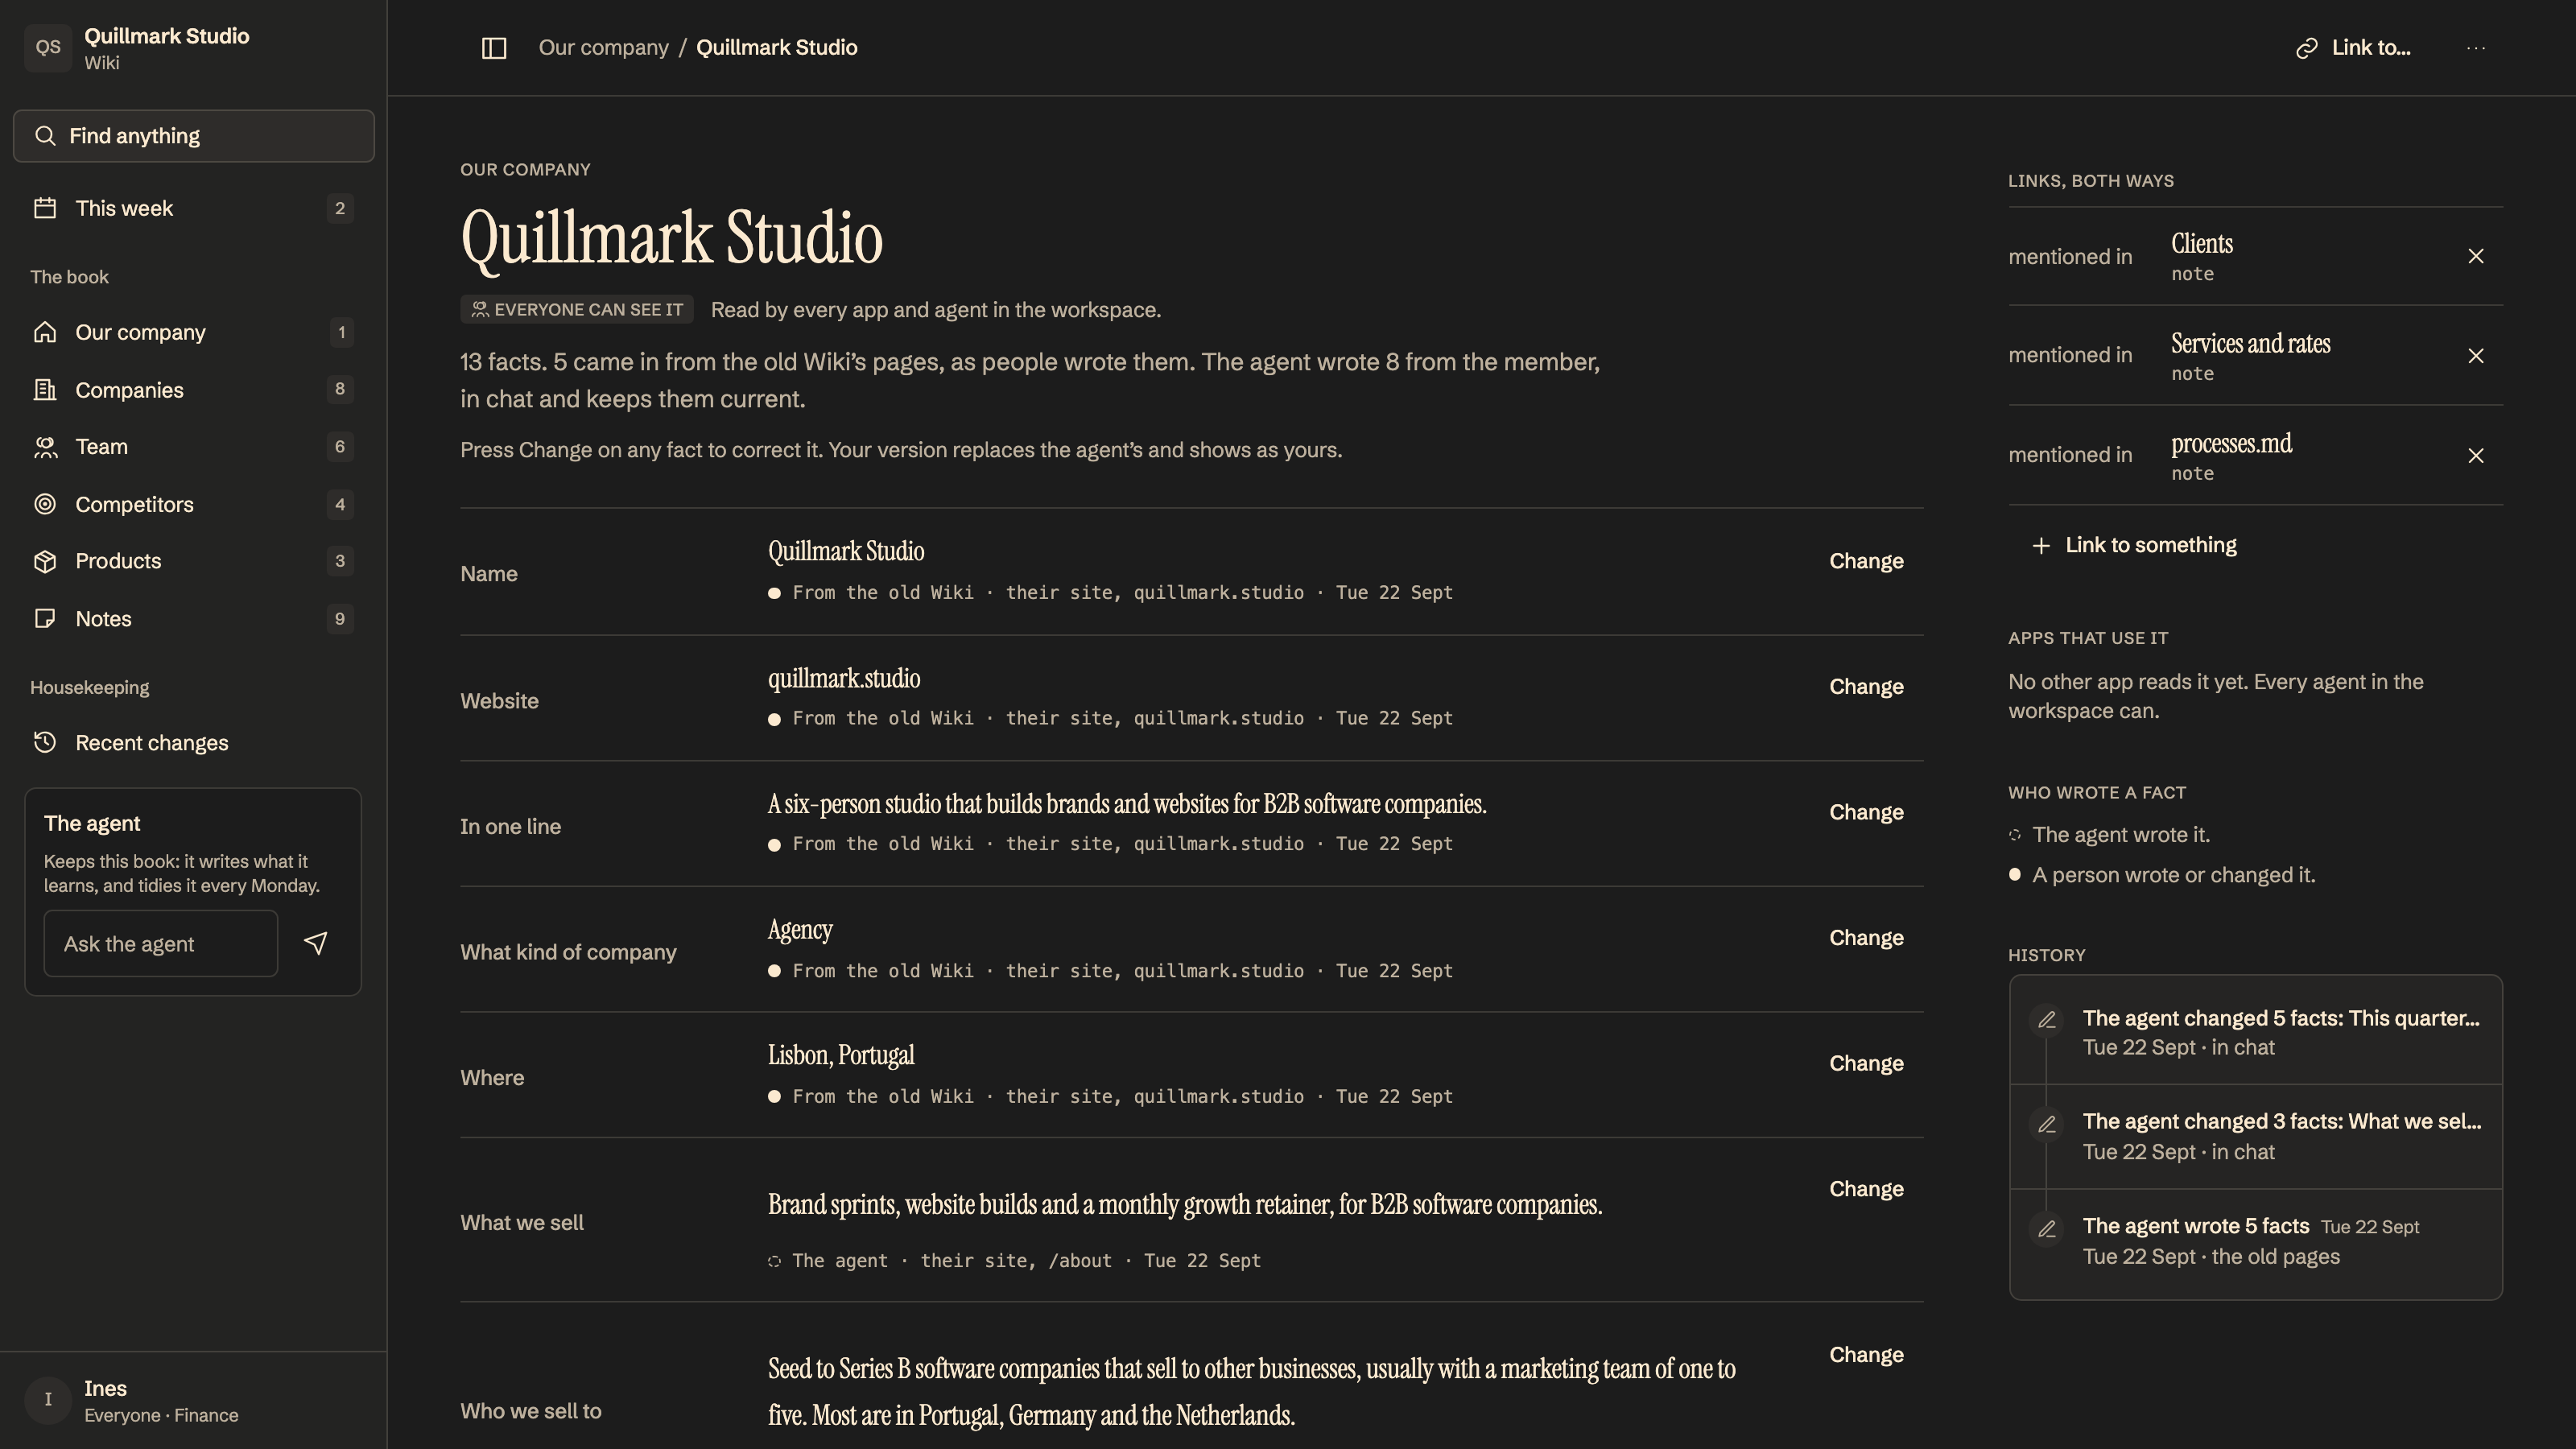Select Competitors in the sidebar
Viewport: 2576px width, 1449px height.
pos(194,504)
